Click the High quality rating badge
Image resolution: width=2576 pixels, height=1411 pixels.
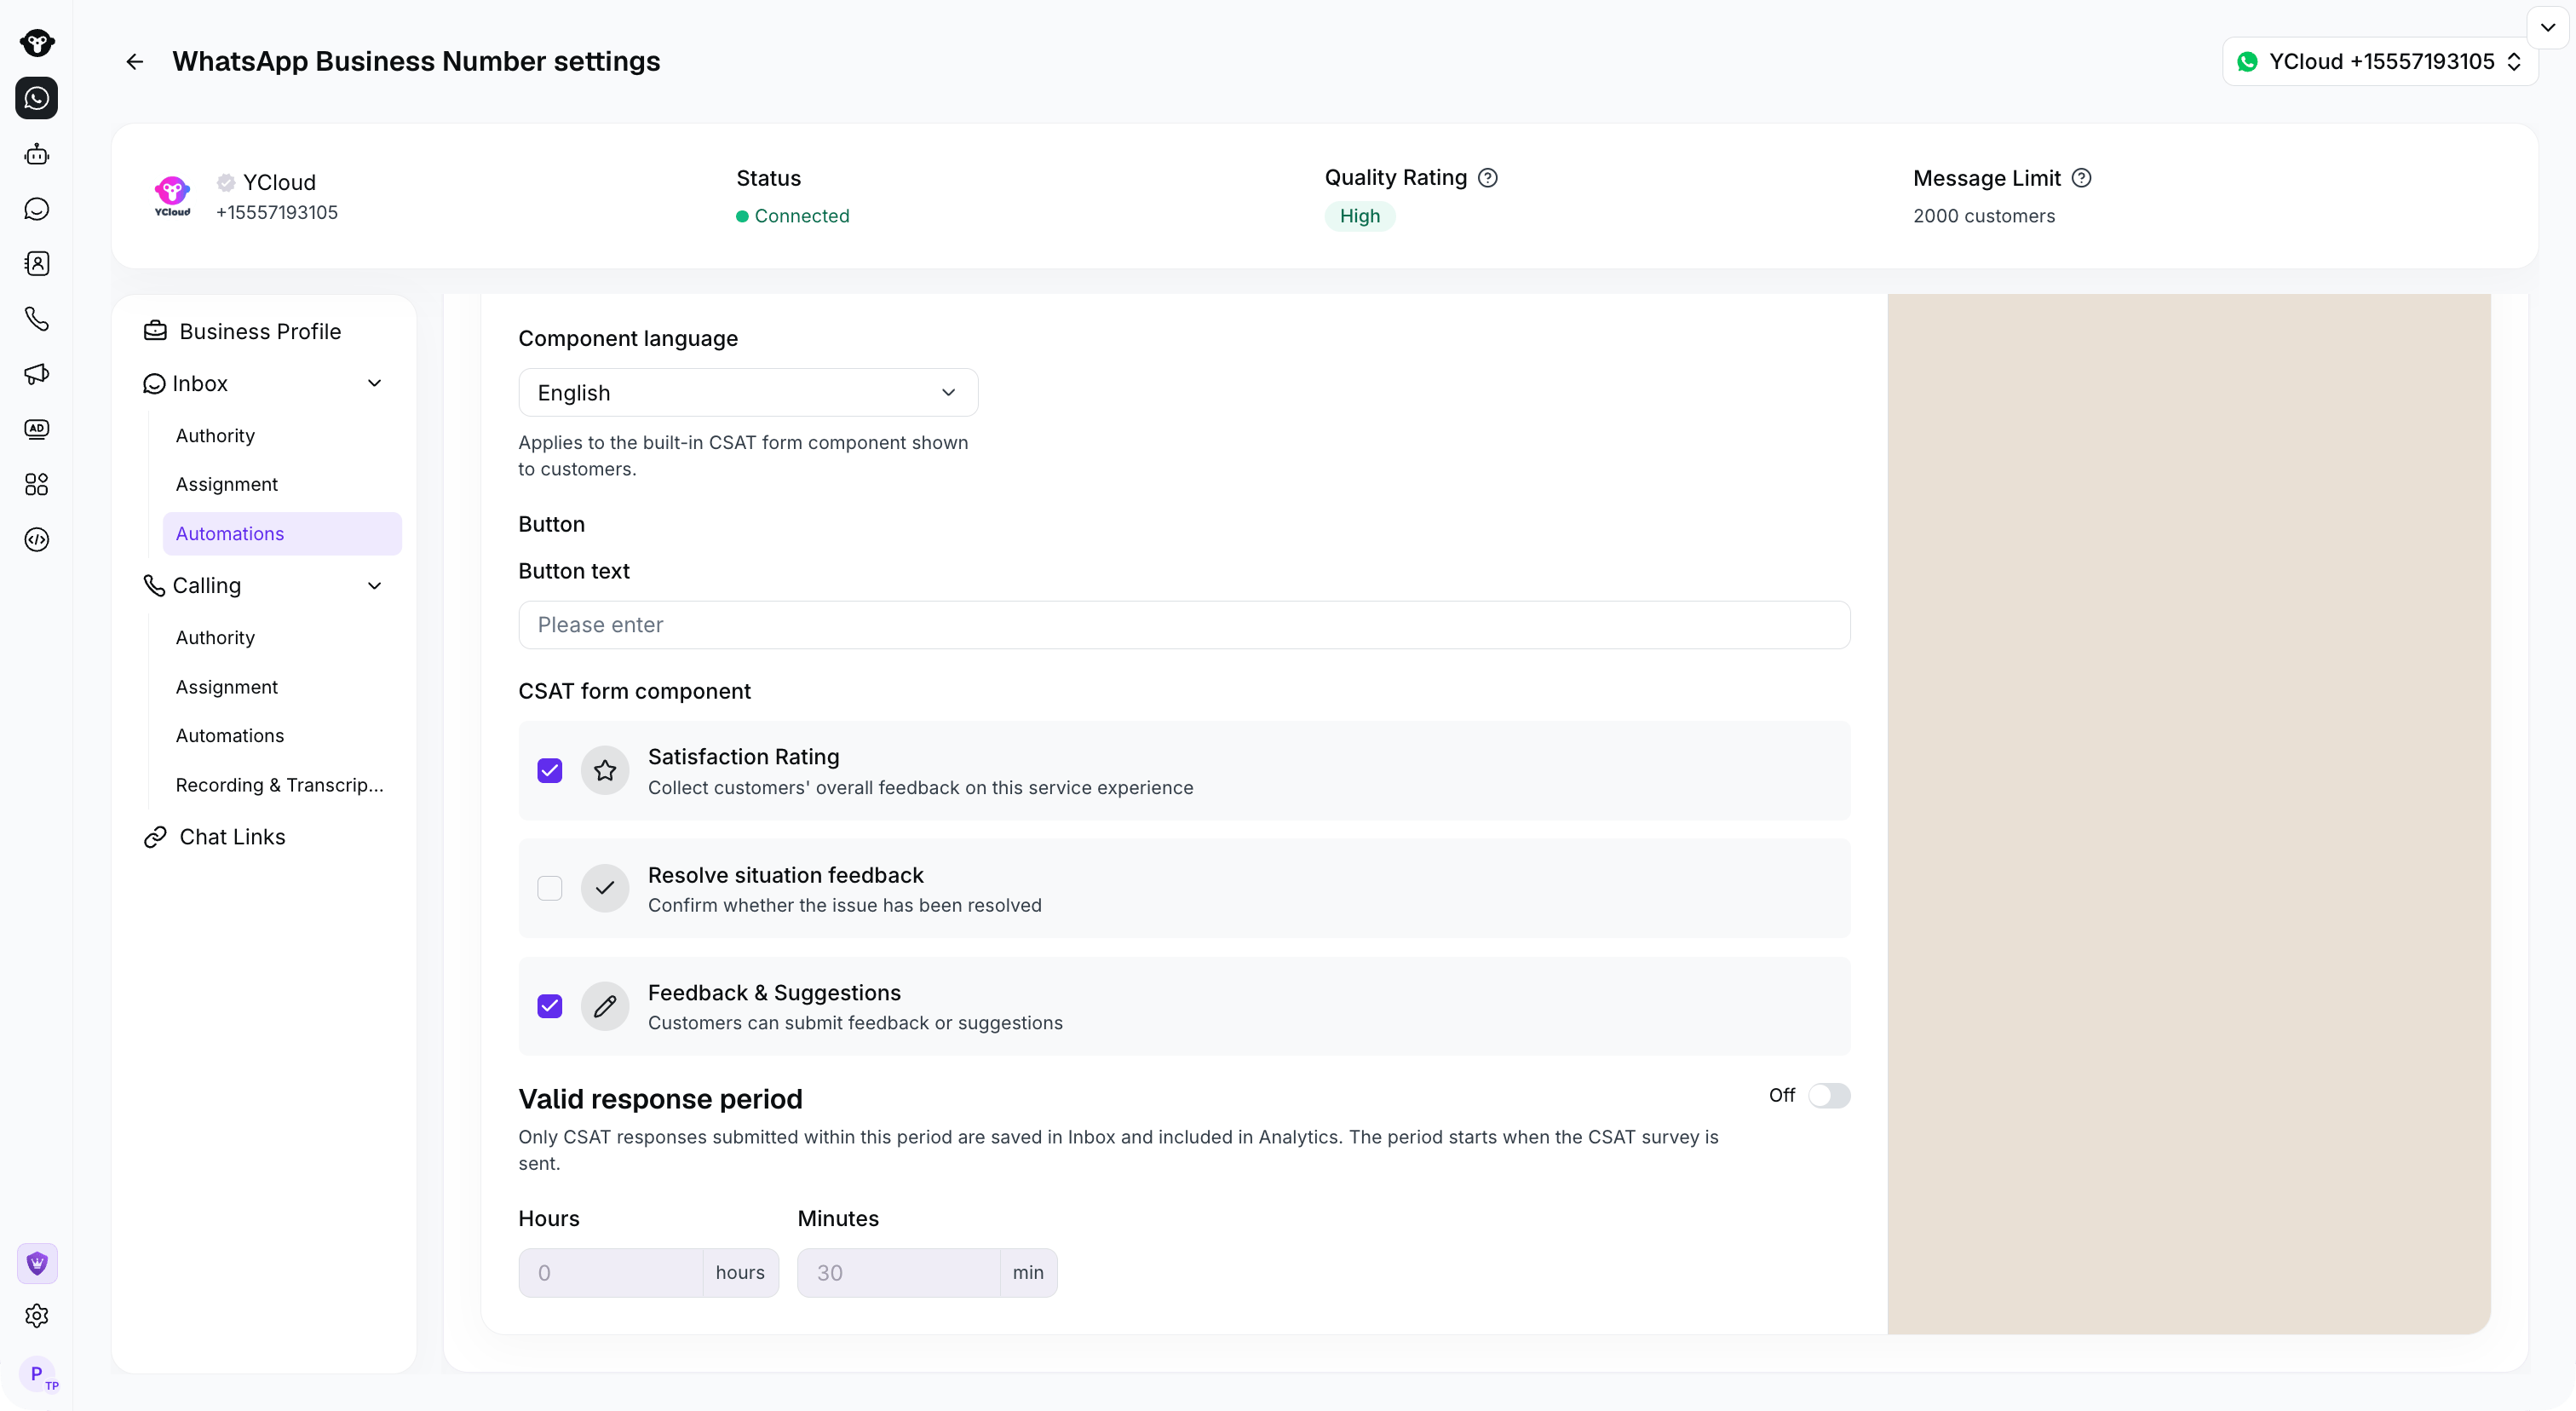[x=1360, y=216]
